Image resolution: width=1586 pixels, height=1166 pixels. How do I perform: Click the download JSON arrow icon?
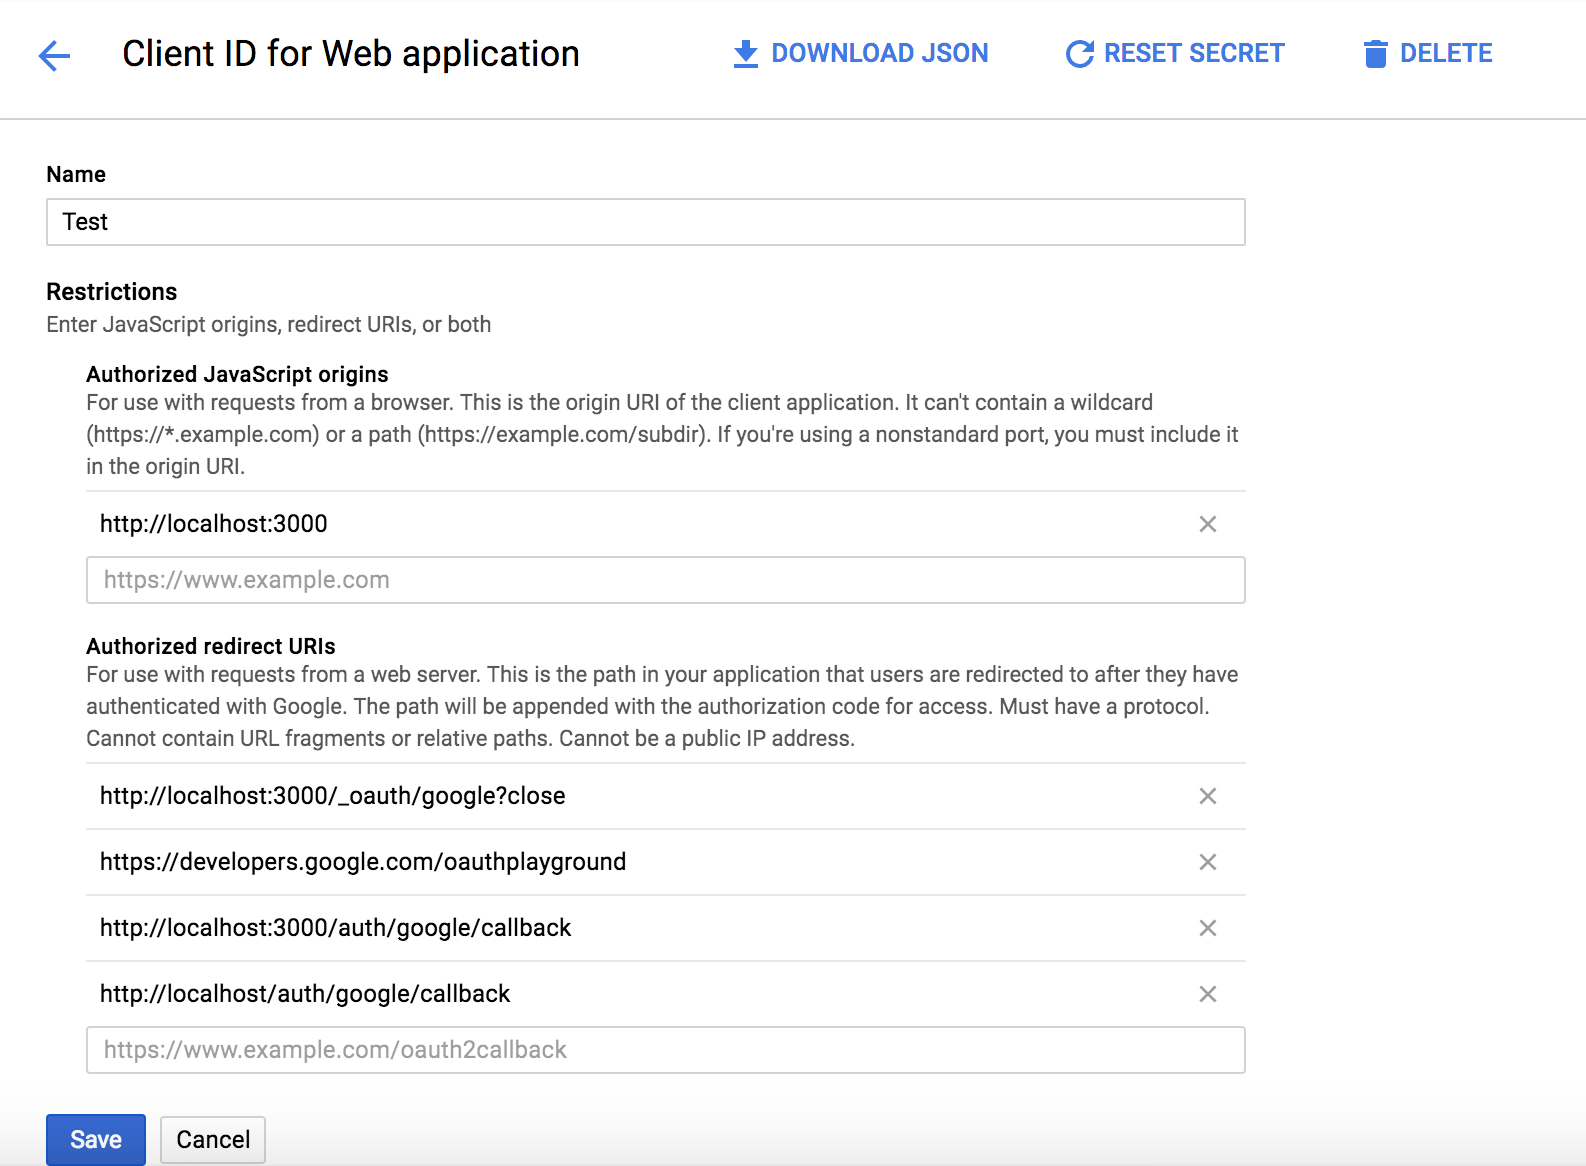(746, 54)
